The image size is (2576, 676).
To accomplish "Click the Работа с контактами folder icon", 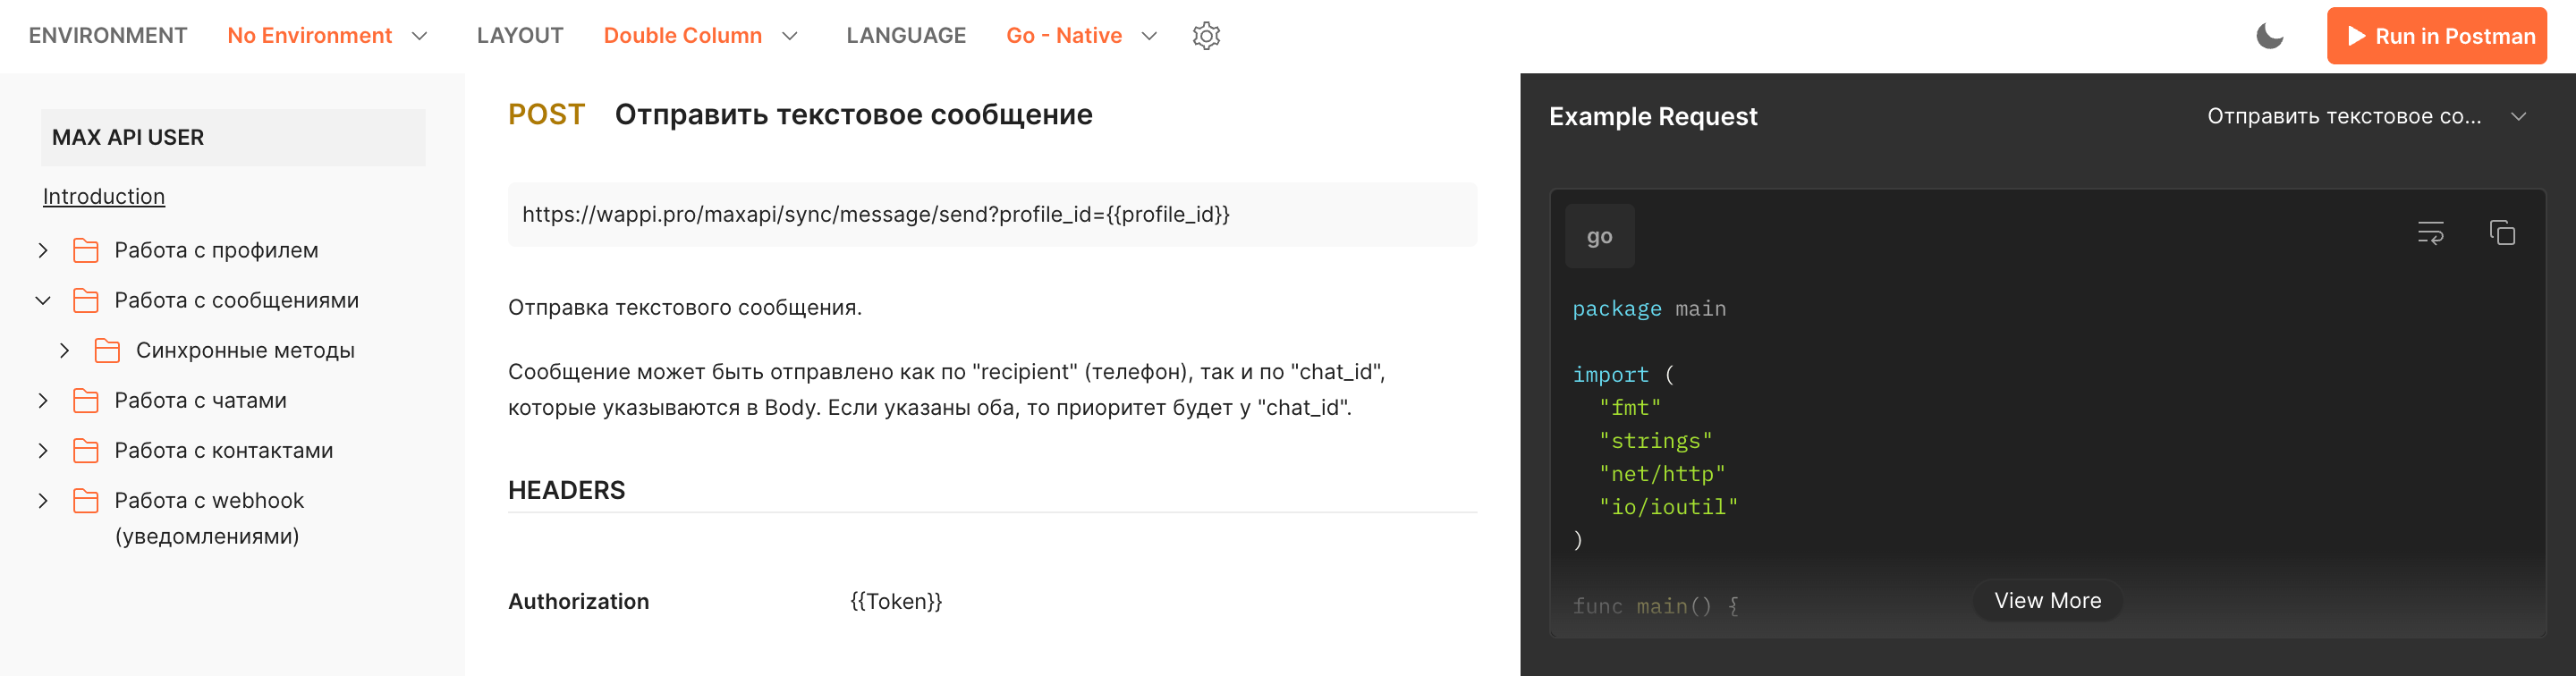I will tap(86, 450).
